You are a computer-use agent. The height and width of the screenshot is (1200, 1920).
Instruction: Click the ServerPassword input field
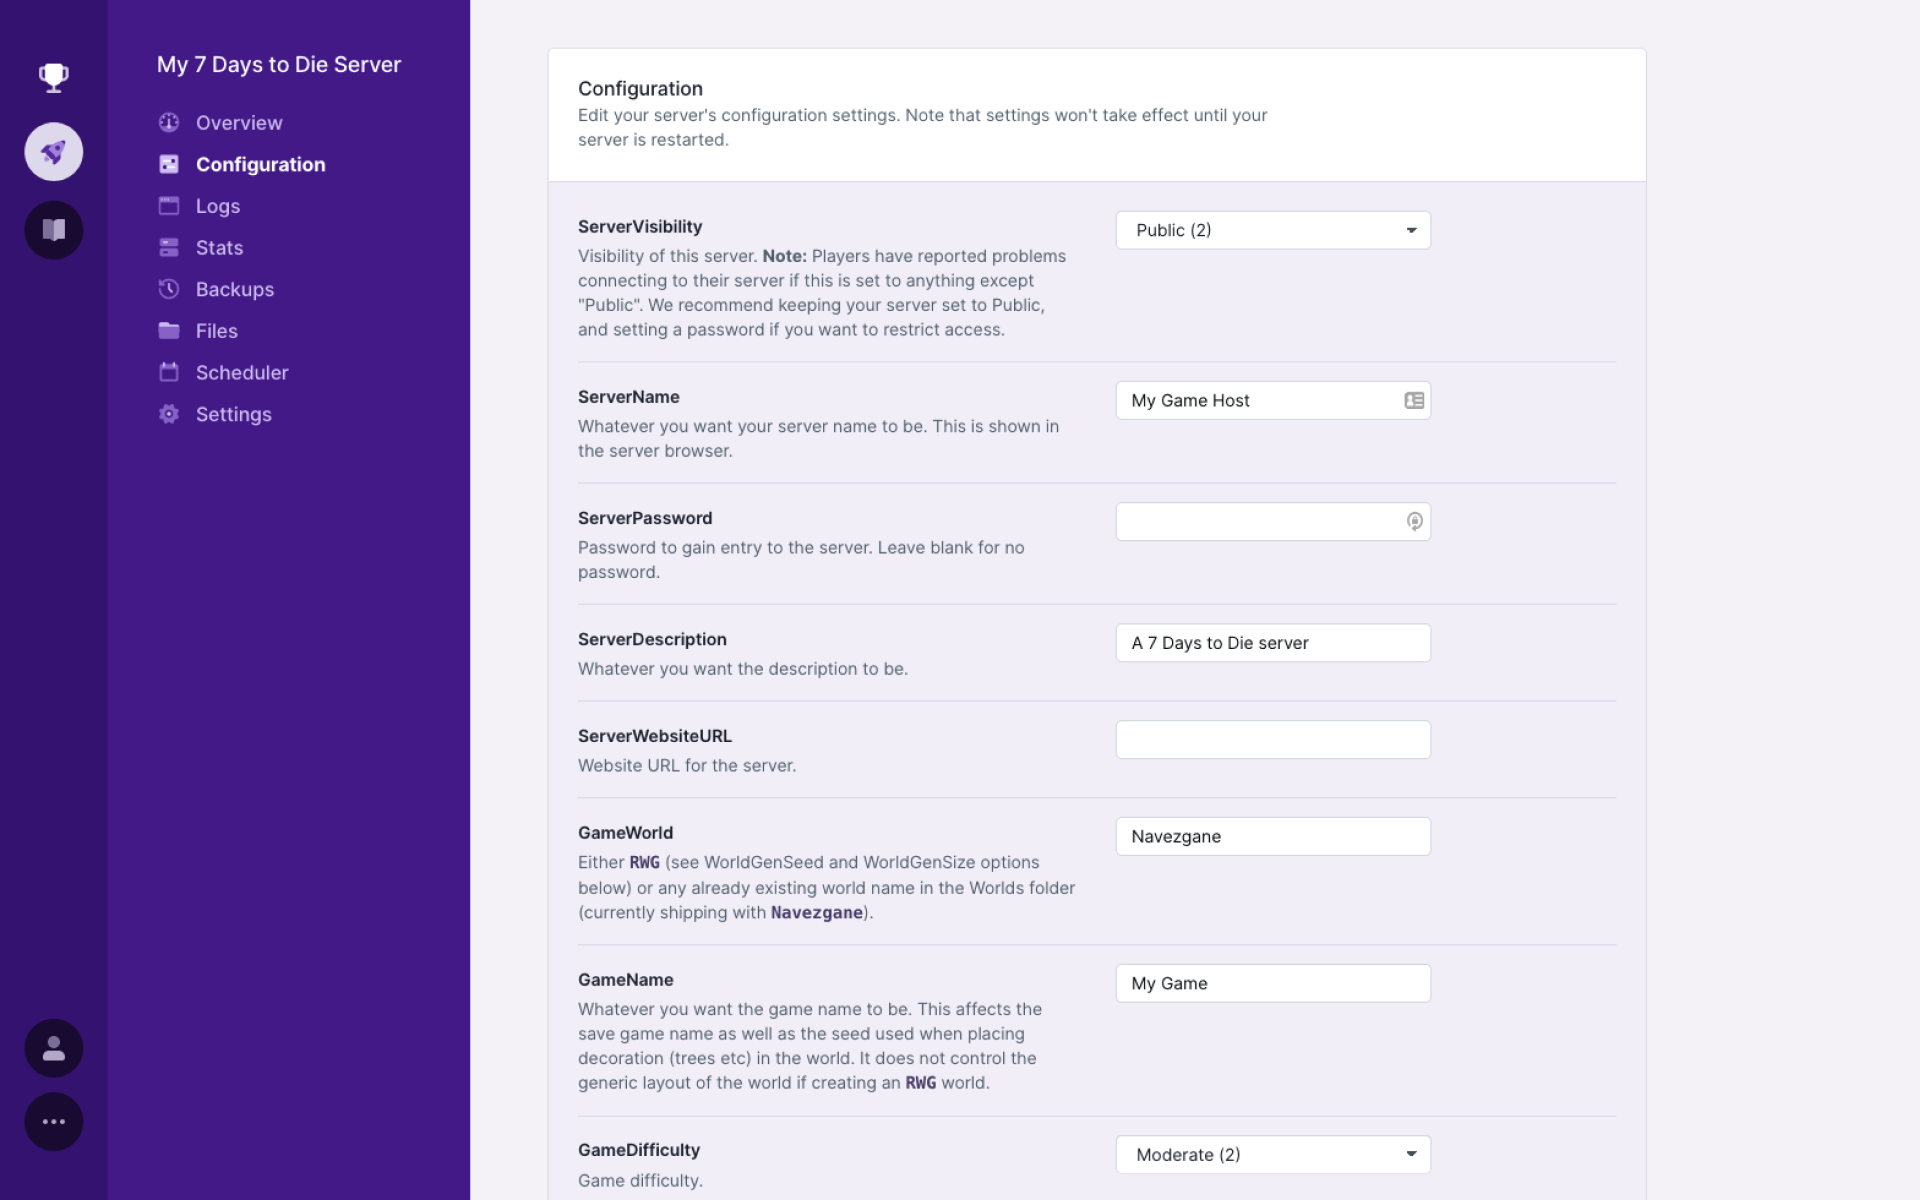pyautogui.click(x=1273, y=521)
